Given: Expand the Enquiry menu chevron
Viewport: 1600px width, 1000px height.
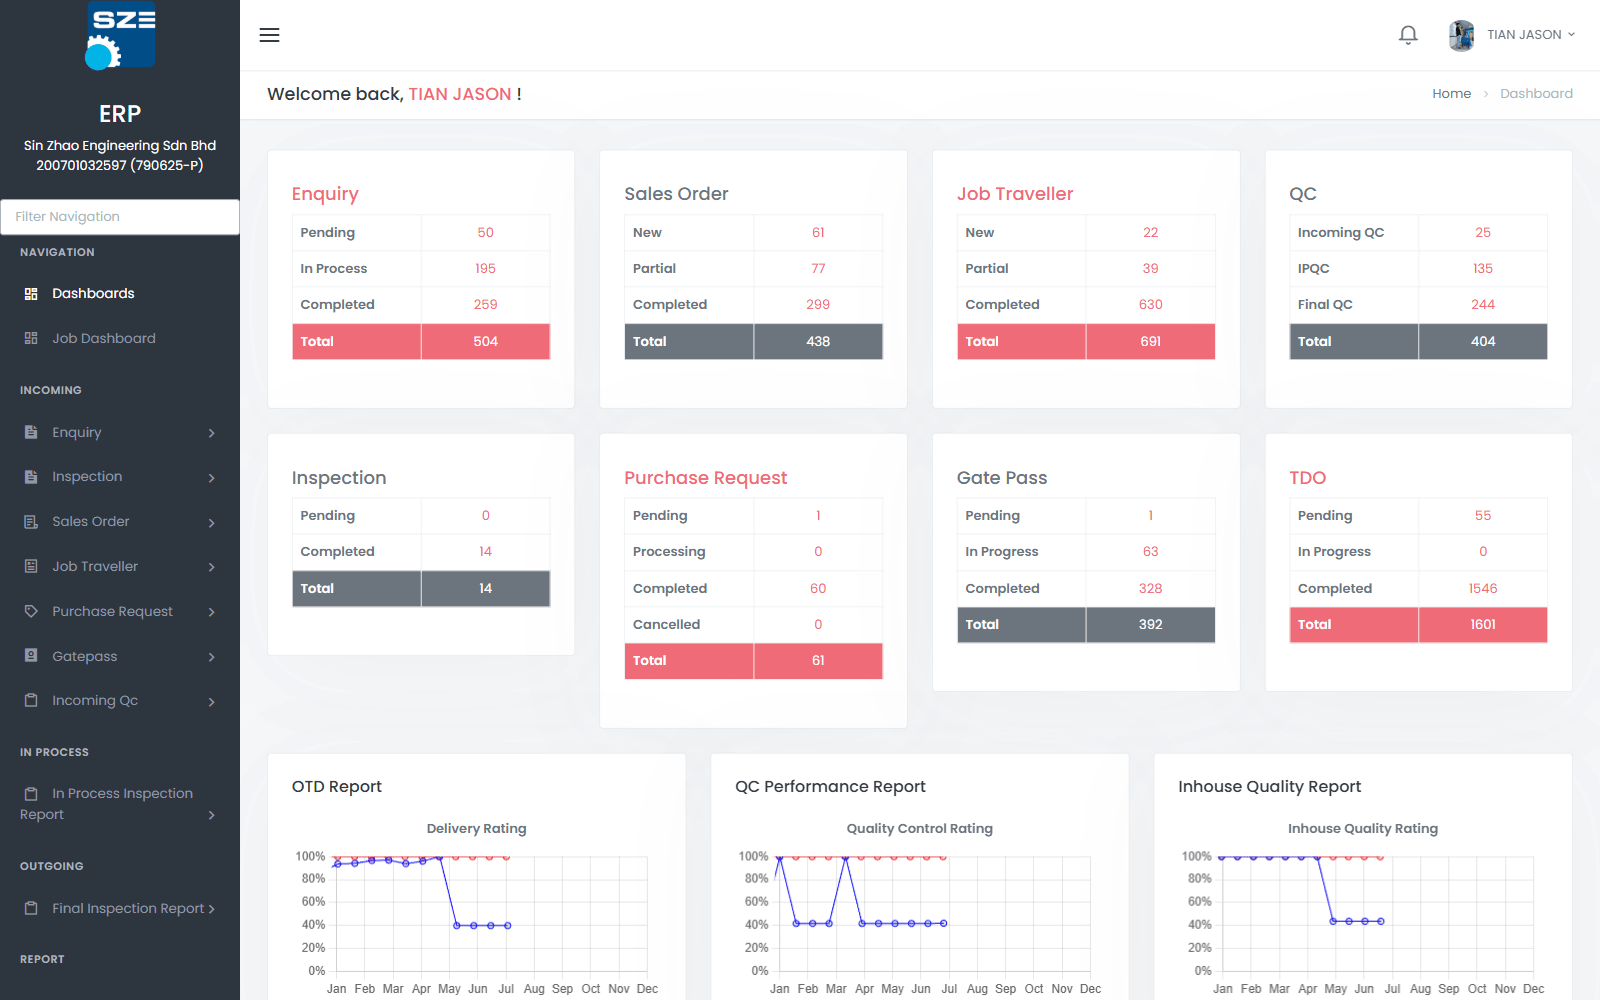Looking at the screenshot, I should click(212, 433).
